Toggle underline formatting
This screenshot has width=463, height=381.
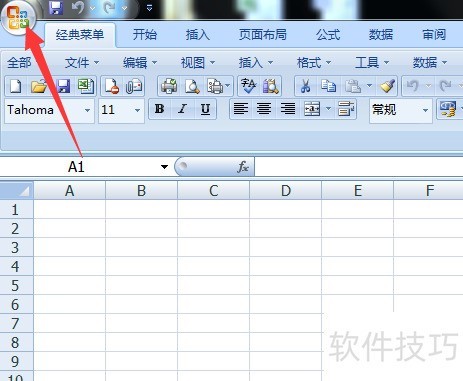click(205, 109)
